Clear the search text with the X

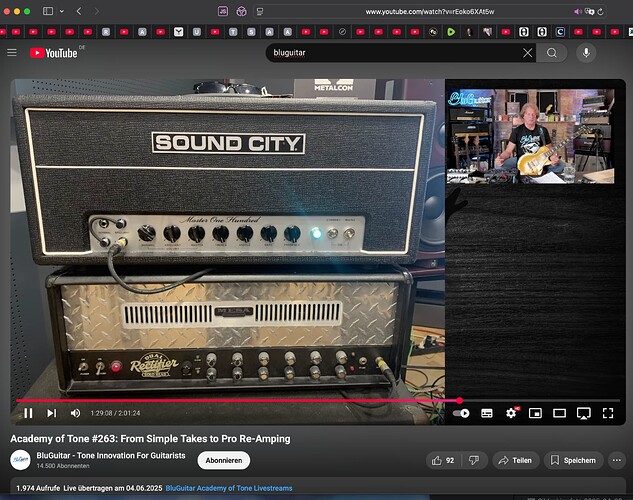[x=527, y=53]
